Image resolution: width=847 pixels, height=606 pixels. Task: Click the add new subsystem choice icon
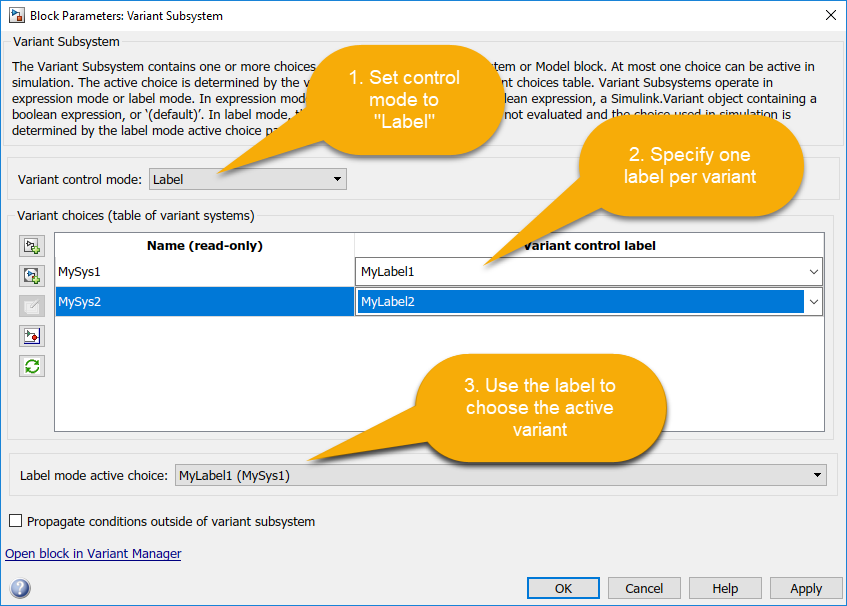pyautogui.click(x=32, y=246)
